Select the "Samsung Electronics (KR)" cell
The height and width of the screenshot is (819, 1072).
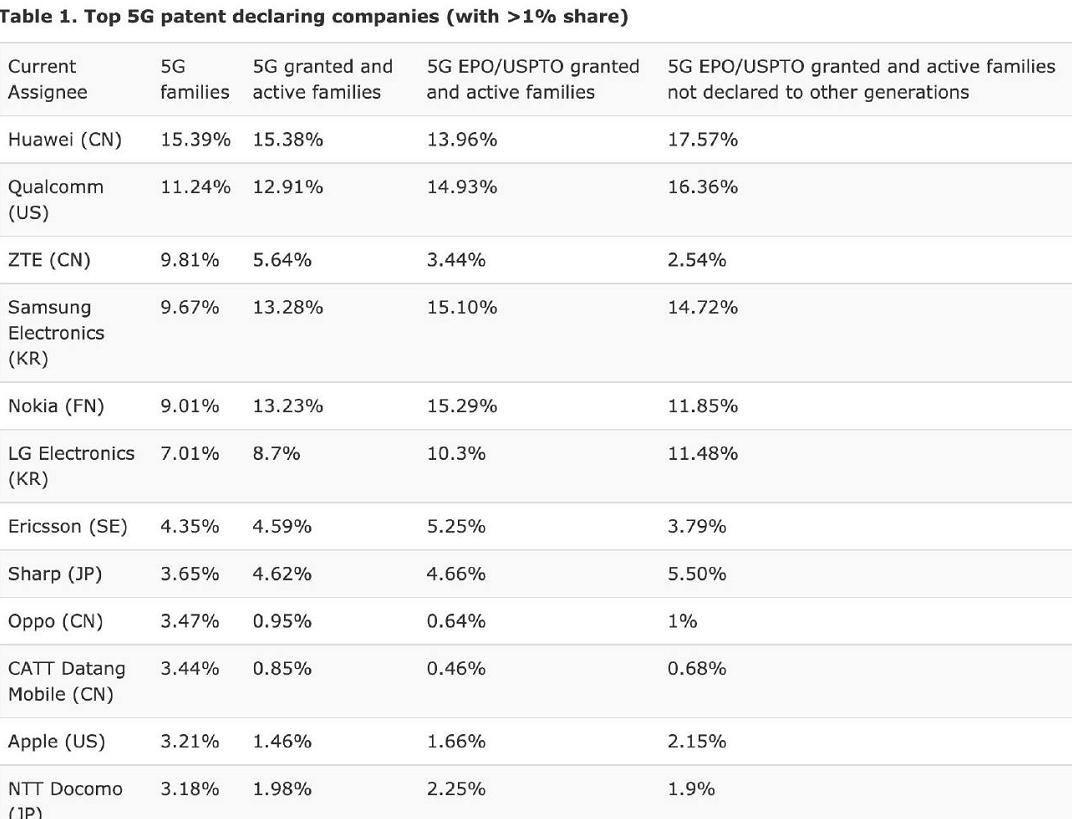coord(56,332)
